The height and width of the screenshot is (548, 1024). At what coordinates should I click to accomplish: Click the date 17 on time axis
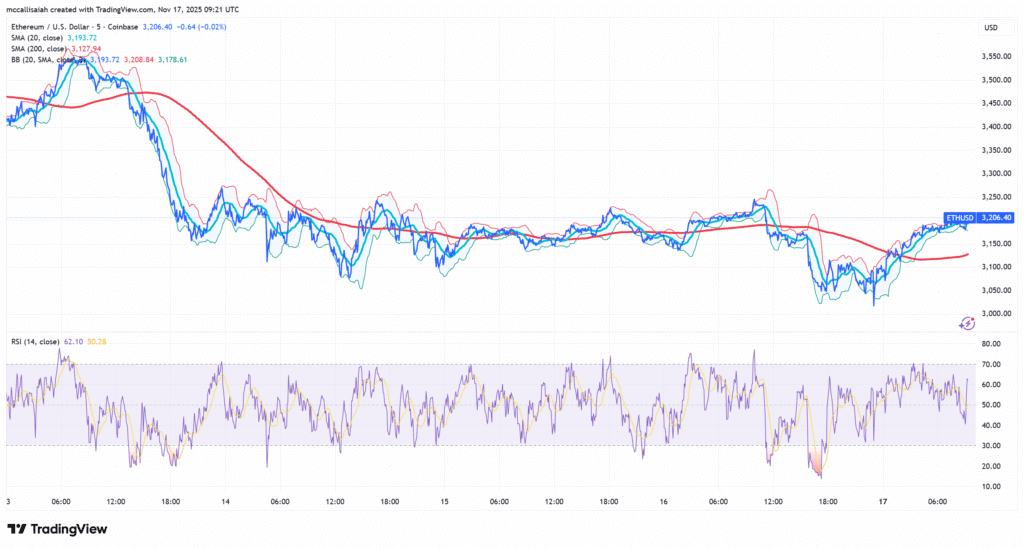(x=881, y=503)
